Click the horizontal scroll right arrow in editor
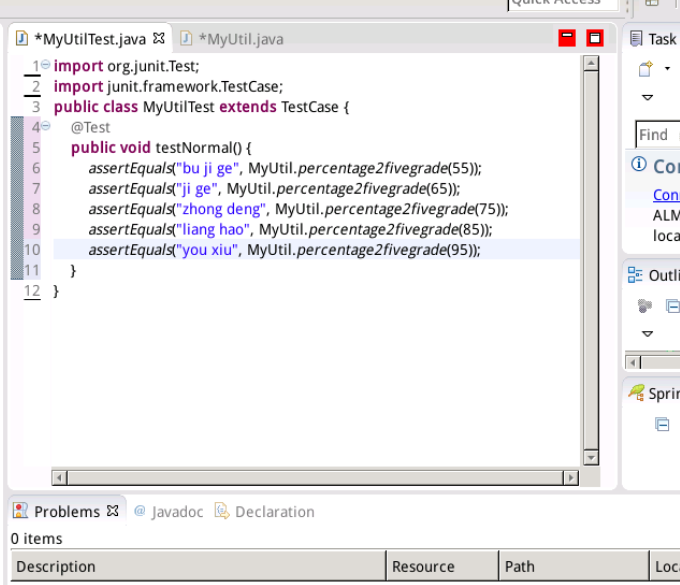 (x=571, y=478)
